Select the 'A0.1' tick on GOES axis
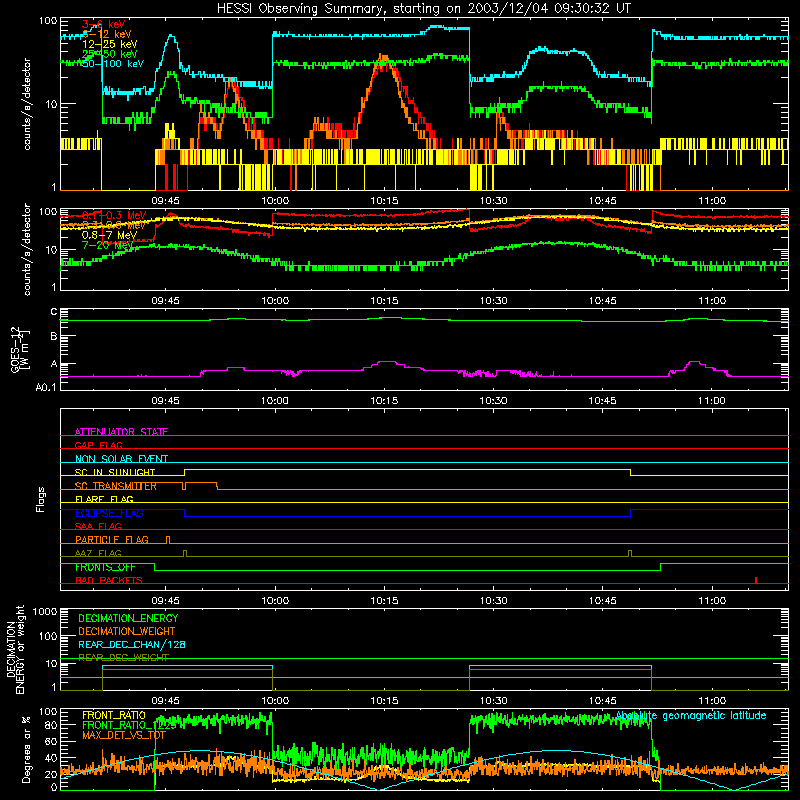This screenshot has height=800, width=800. click(46, 388)
